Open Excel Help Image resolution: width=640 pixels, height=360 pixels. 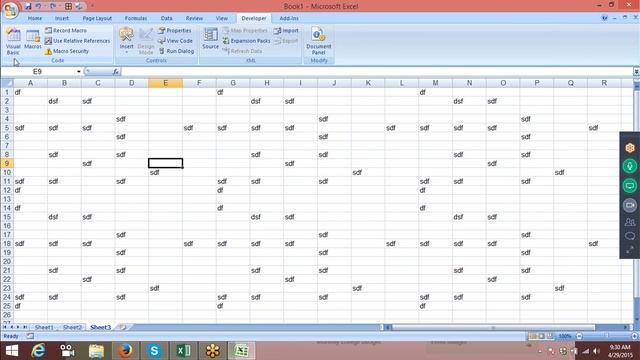[x=604, y=18]
